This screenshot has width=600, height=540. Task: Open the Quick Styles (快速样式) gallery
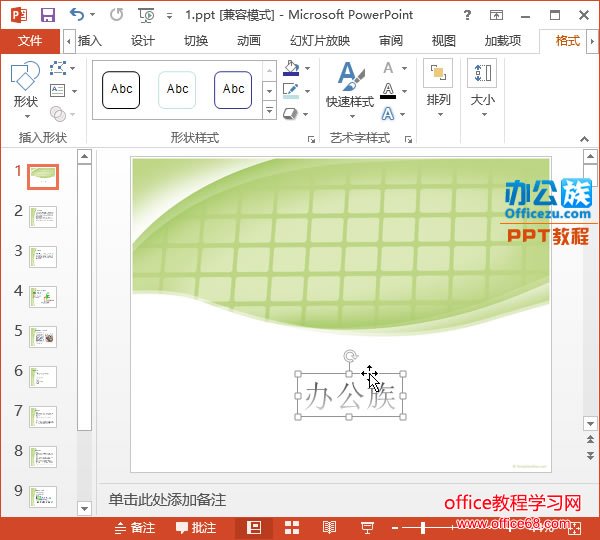(349, 88)
